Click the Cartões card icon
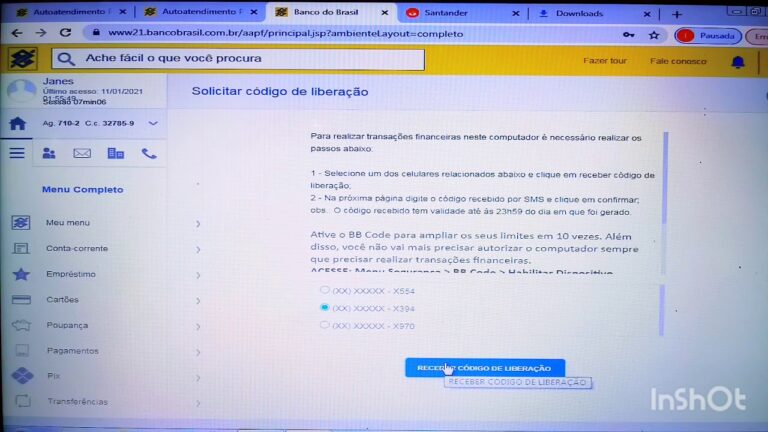Image resolution: width=768 pixels, height=432 pixels. [21, 299]
